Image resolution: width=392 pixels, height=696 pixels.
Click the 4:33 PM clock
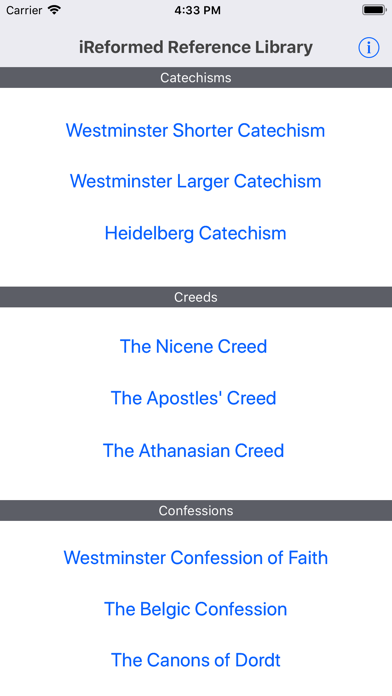coord(197,10)
